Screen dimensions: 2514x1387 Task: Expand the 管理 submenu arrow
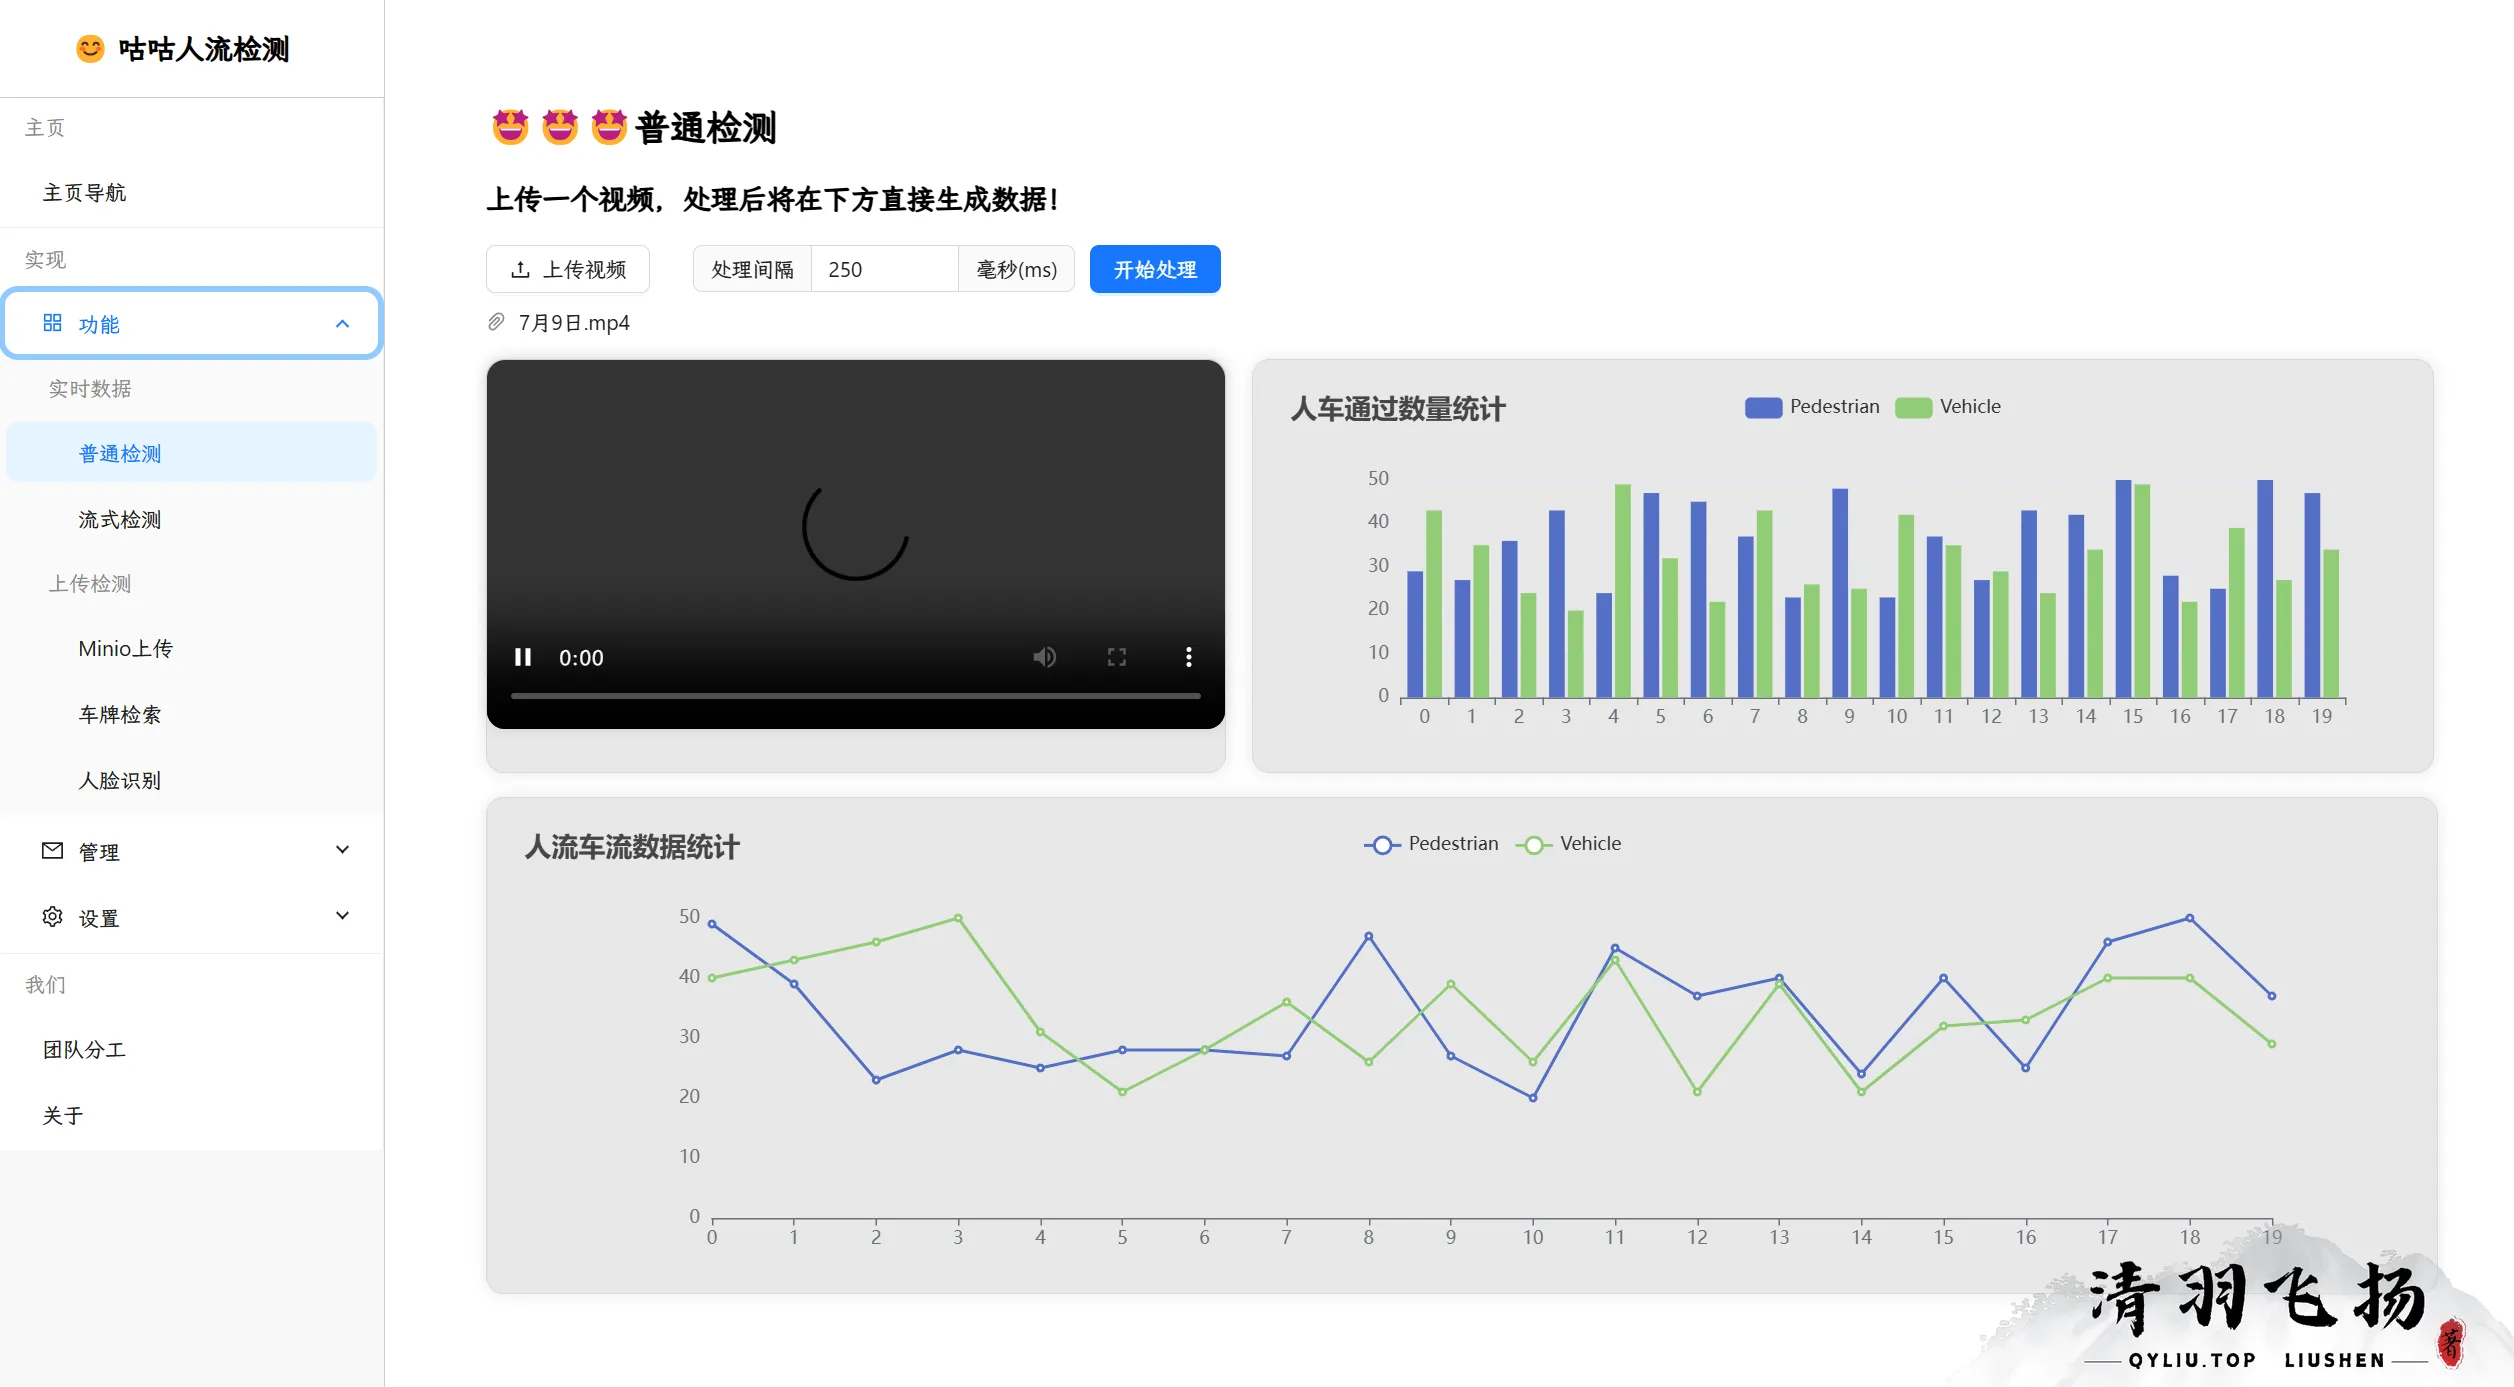[x=342, y=850]
